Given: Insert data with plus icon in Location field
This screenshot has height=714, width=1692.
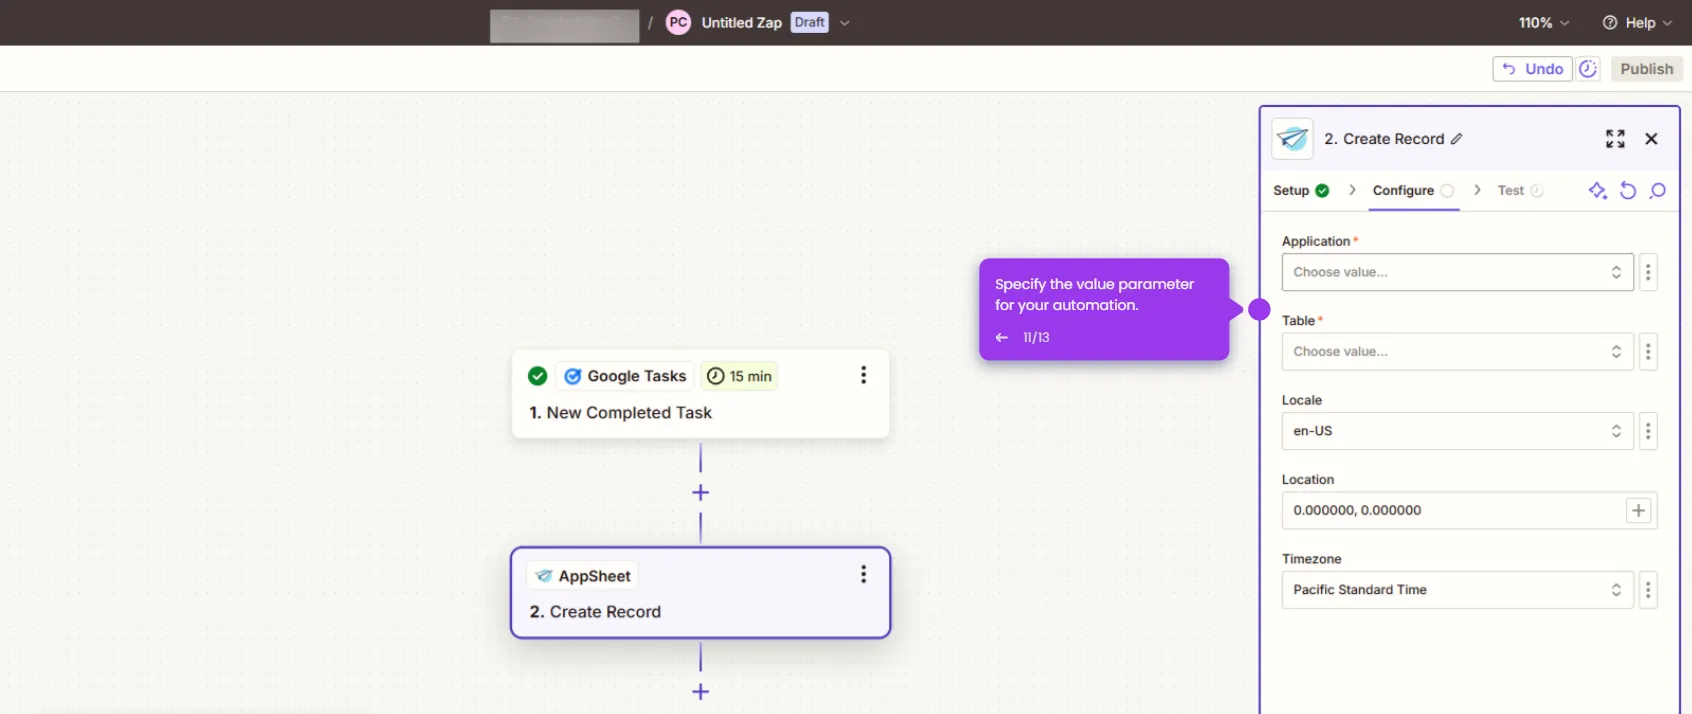Looking at the screenshot, I should [x=1638, y=510].
